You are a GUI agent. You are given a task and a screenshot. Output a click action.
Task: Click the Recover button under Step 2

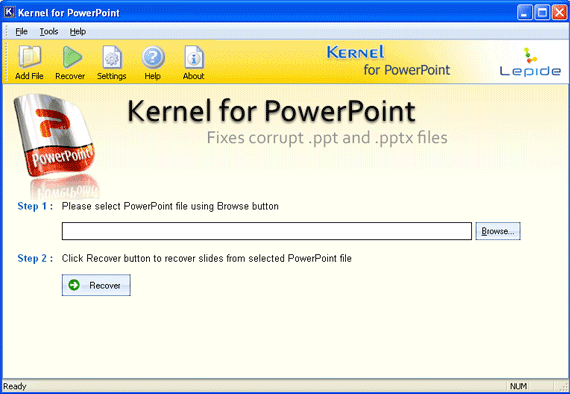tap(96, 285)
